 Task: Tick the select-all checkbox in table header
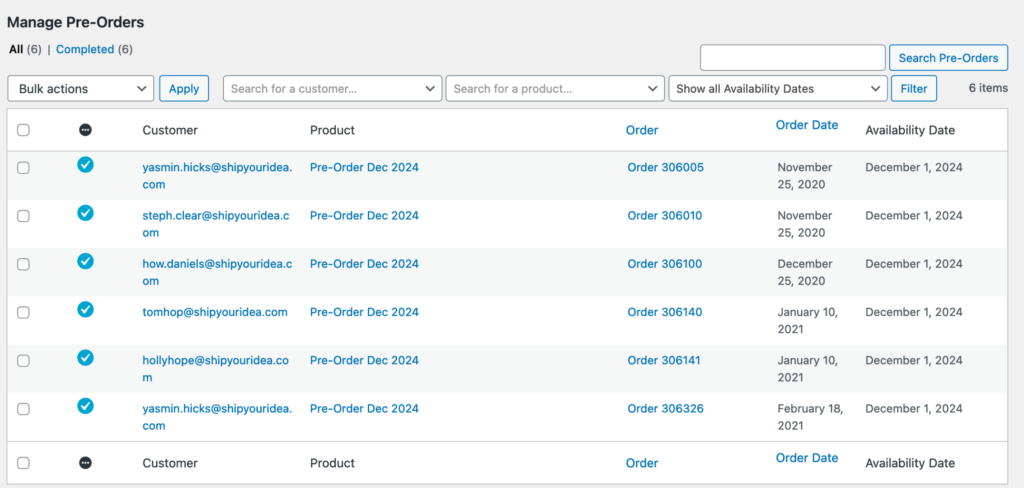click(x=24, y=130)
